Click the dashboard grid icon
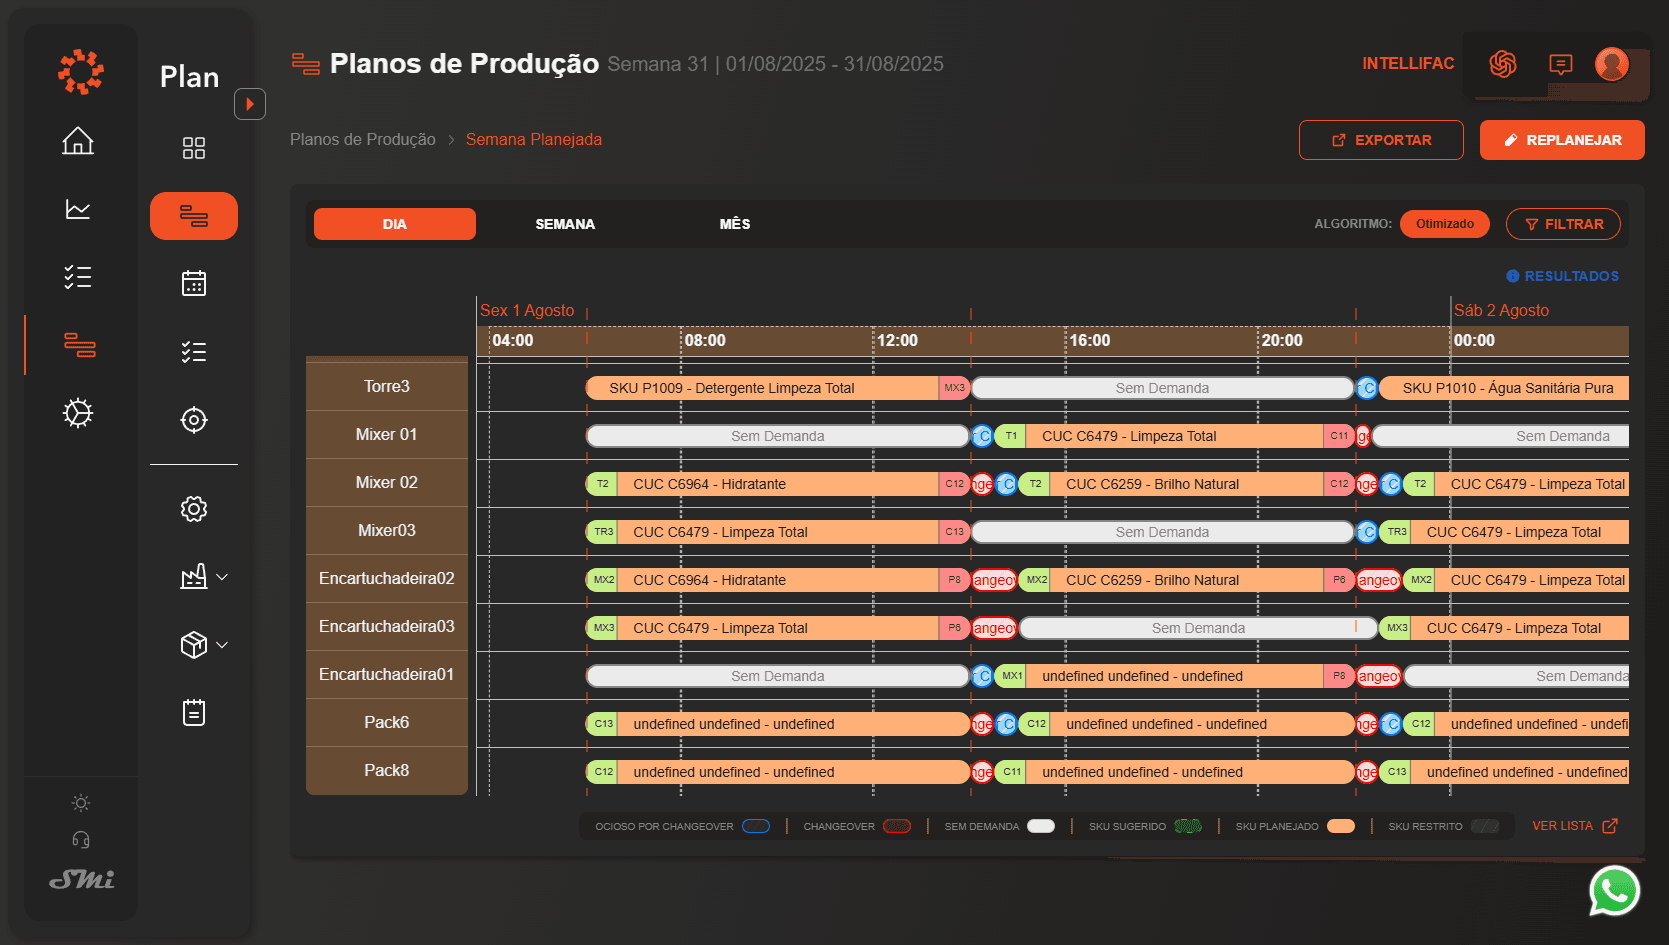Screen dimensions: 1669x945 pyautogui.click(x=194, y=148)
